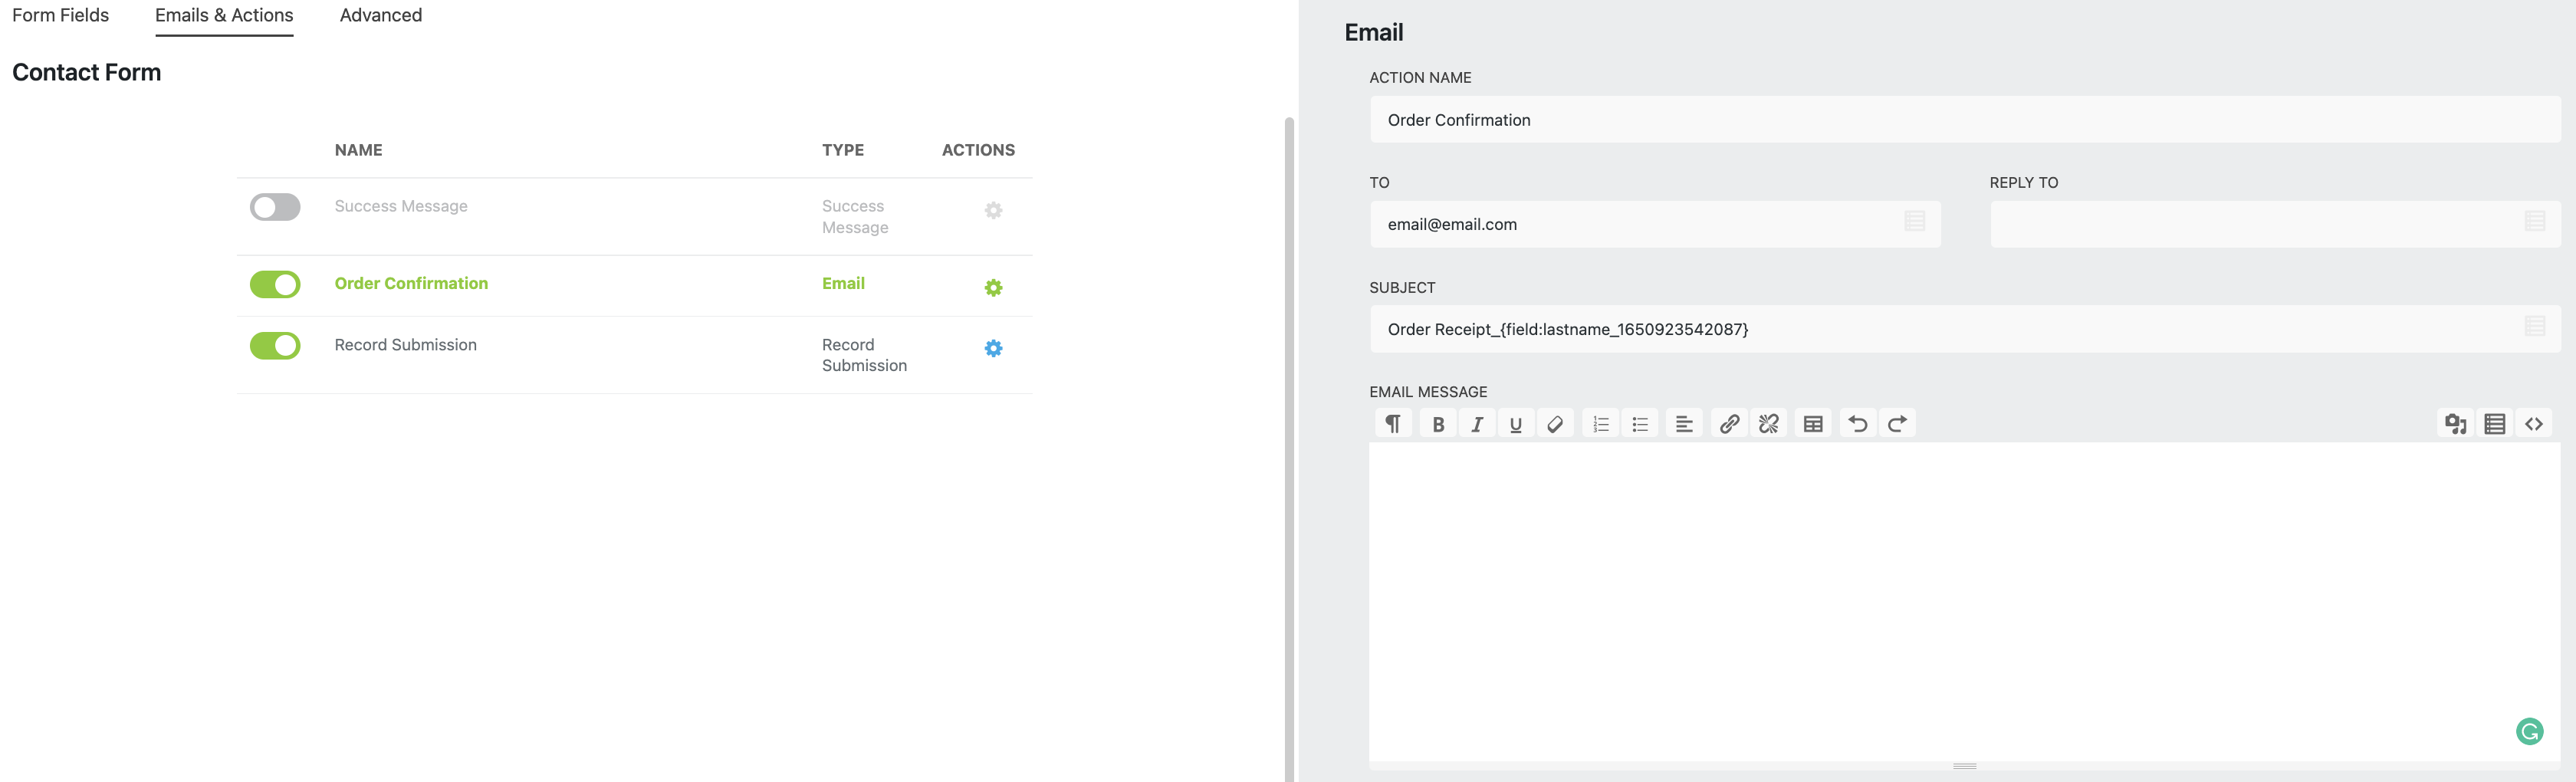Open merge tags for the SUBJECT field
Viewport: 2576px width, 782px height.
click(2536, 325)
